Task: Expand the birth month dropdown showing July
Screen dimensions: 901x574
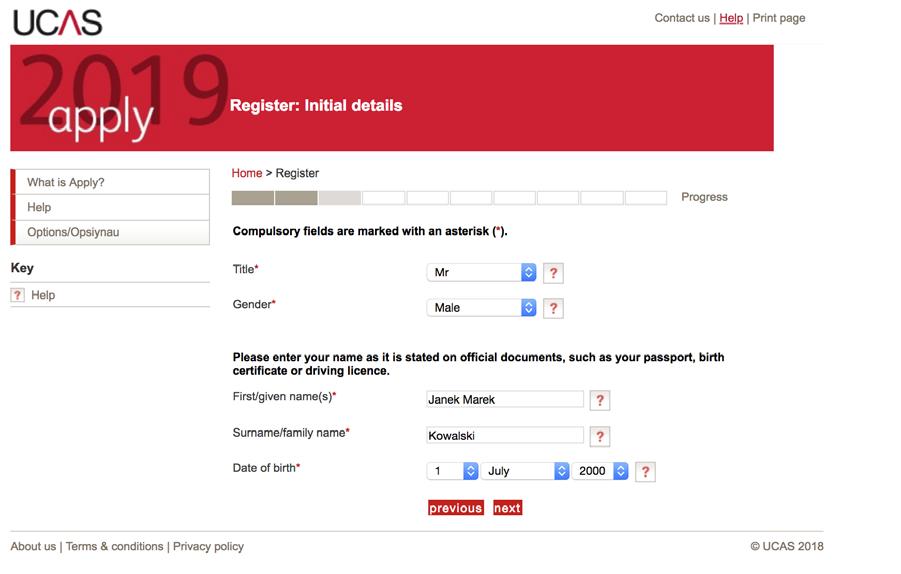Action: click(x=525, y=471)
